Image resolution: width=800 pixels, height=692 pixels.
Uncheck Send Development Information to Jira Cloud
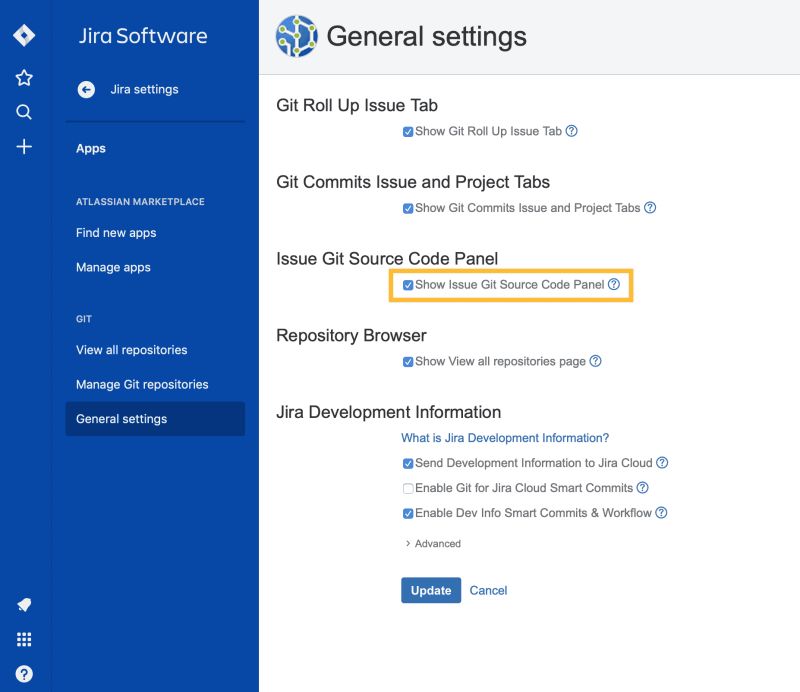408,462
